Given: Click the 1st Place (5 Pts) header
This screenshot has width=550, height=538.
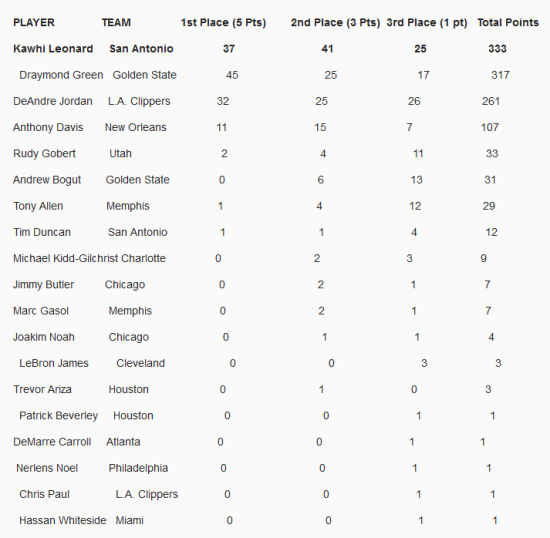Looking at the screenshot, I should pos(223,23).
